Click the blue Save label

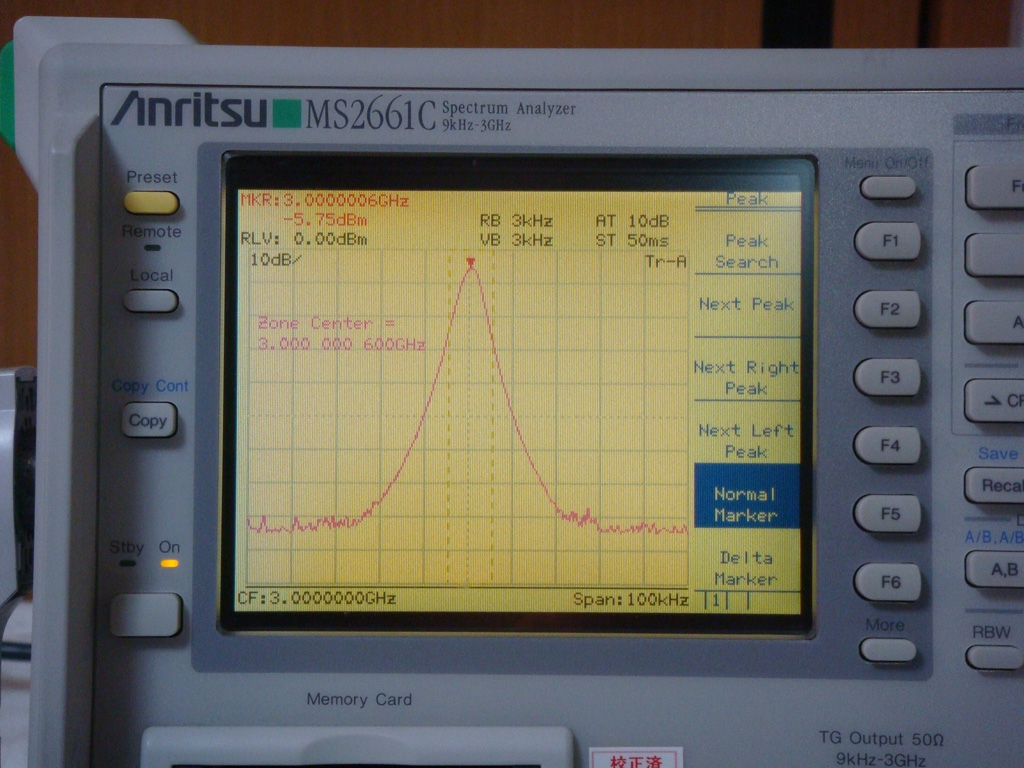coord(998,453)
